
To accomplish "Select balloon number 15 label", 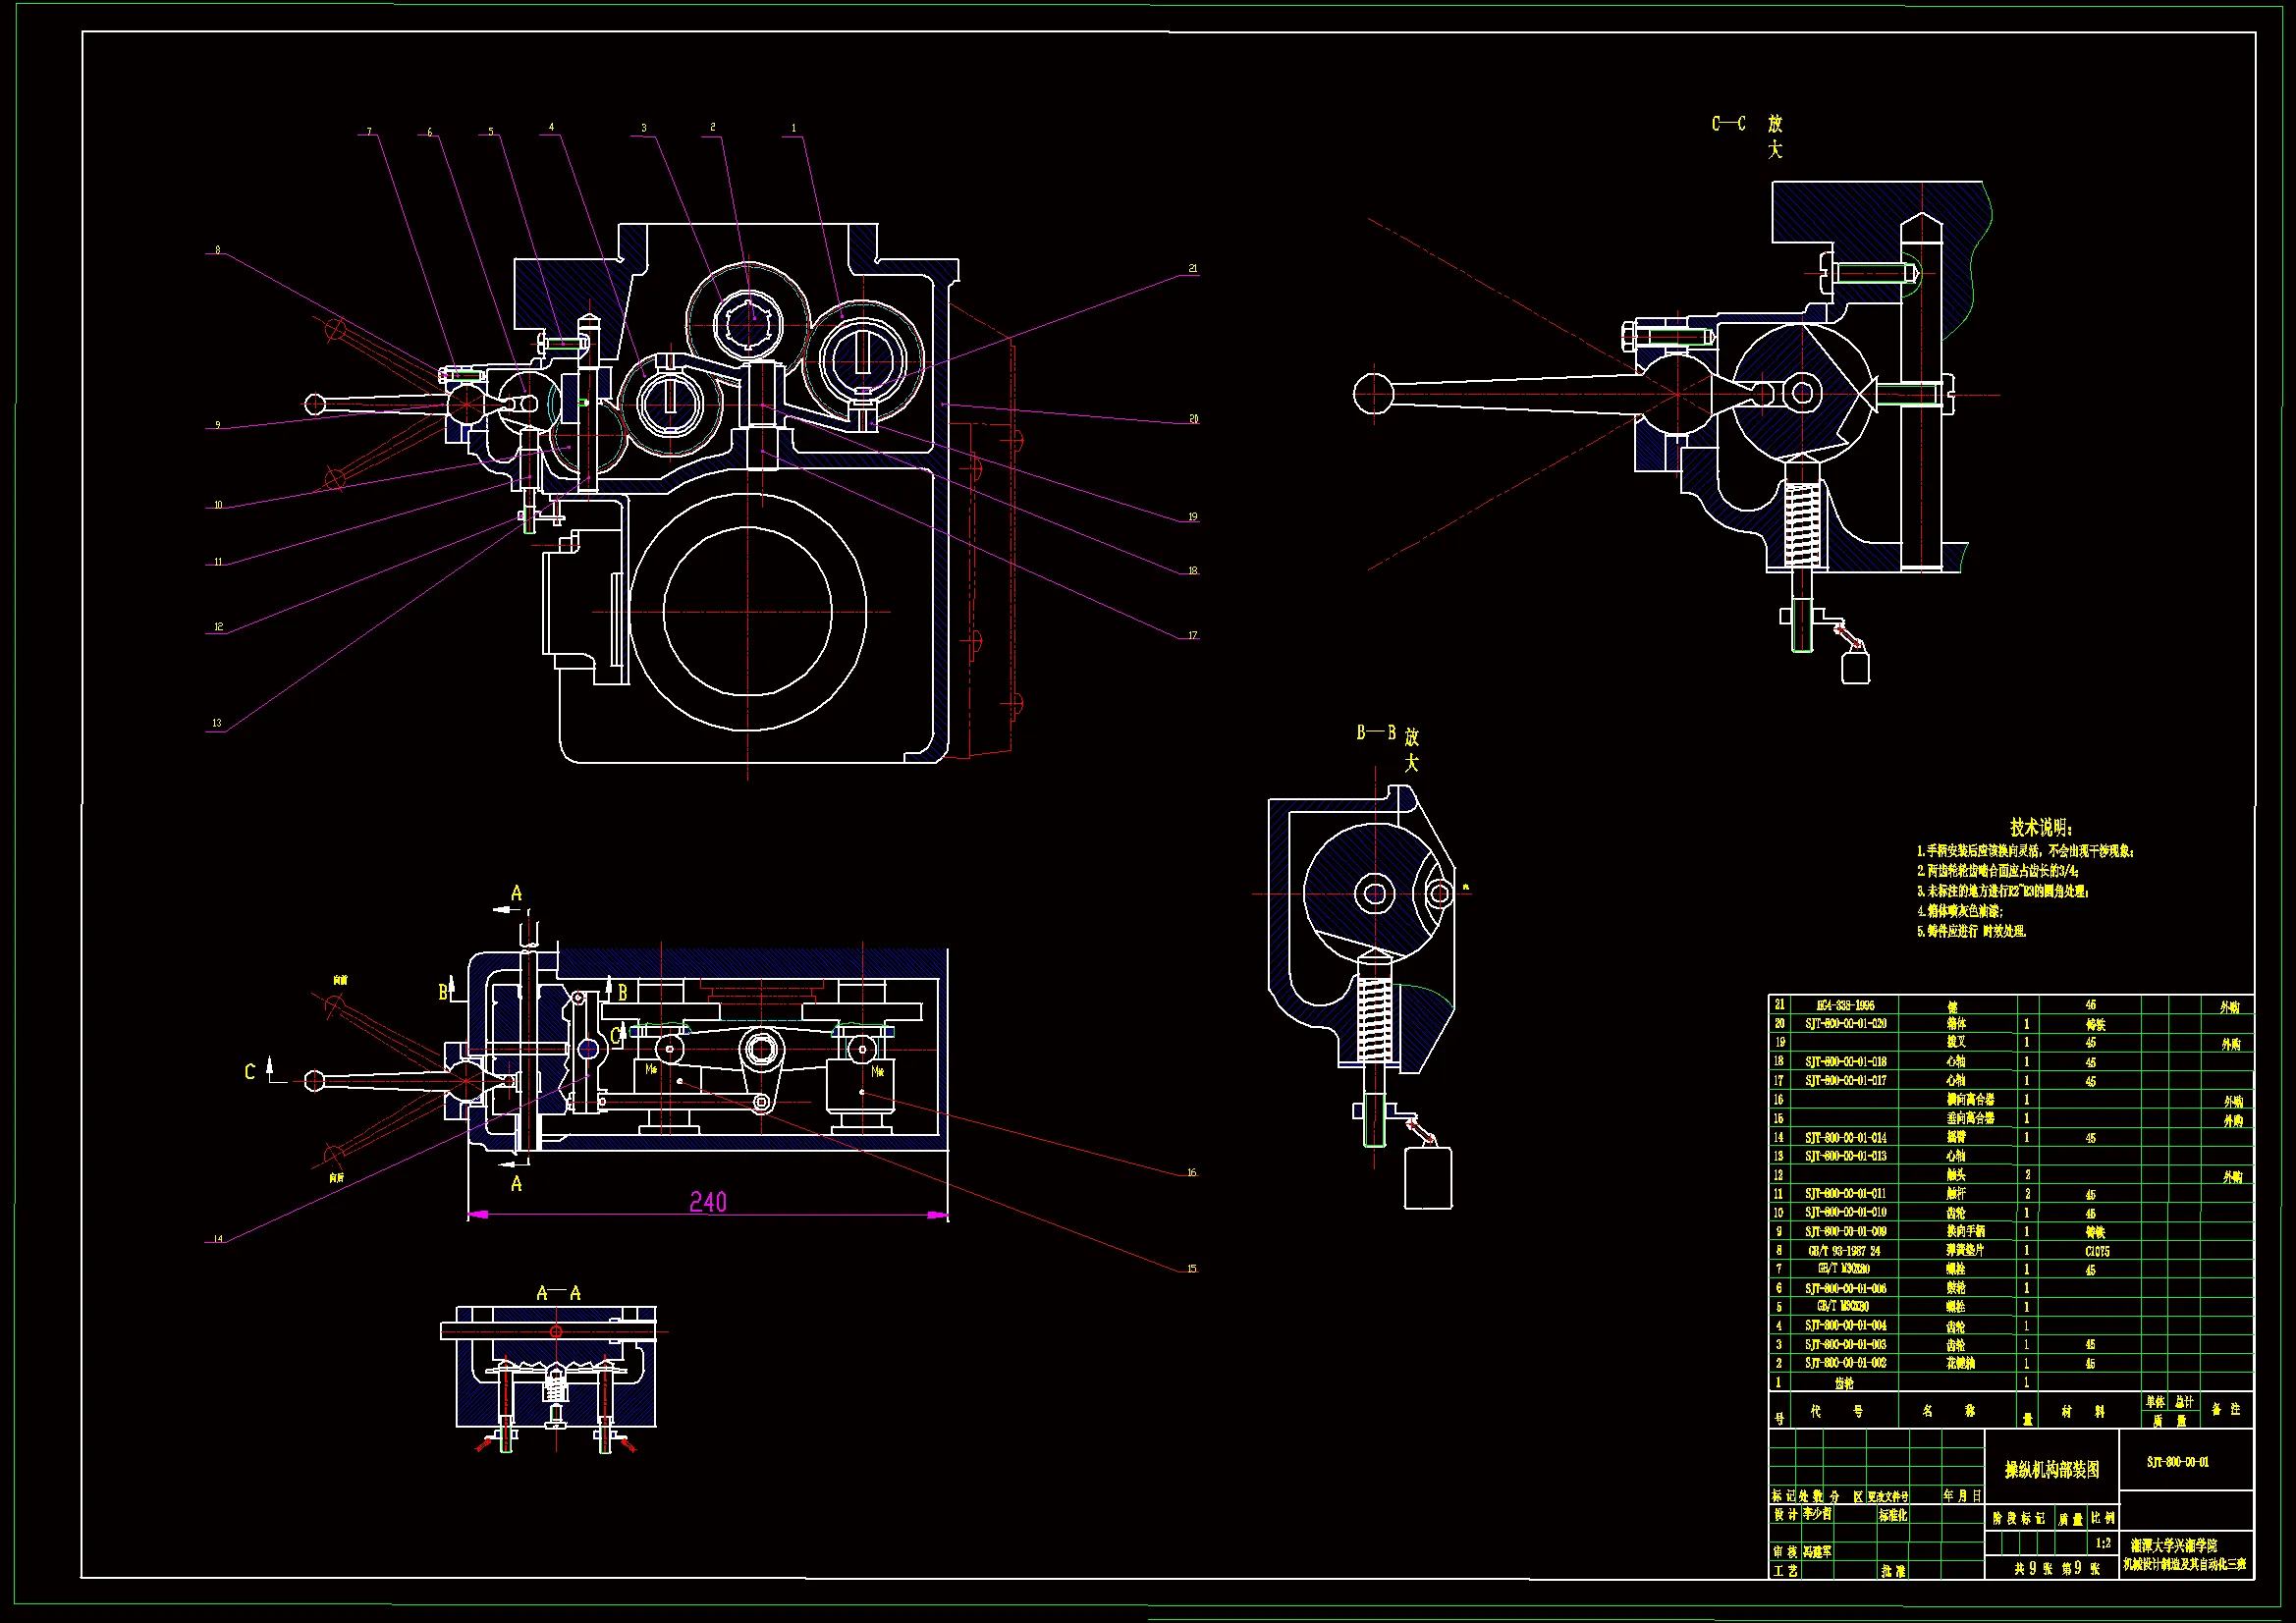I will click(x=1191, y=1268).
